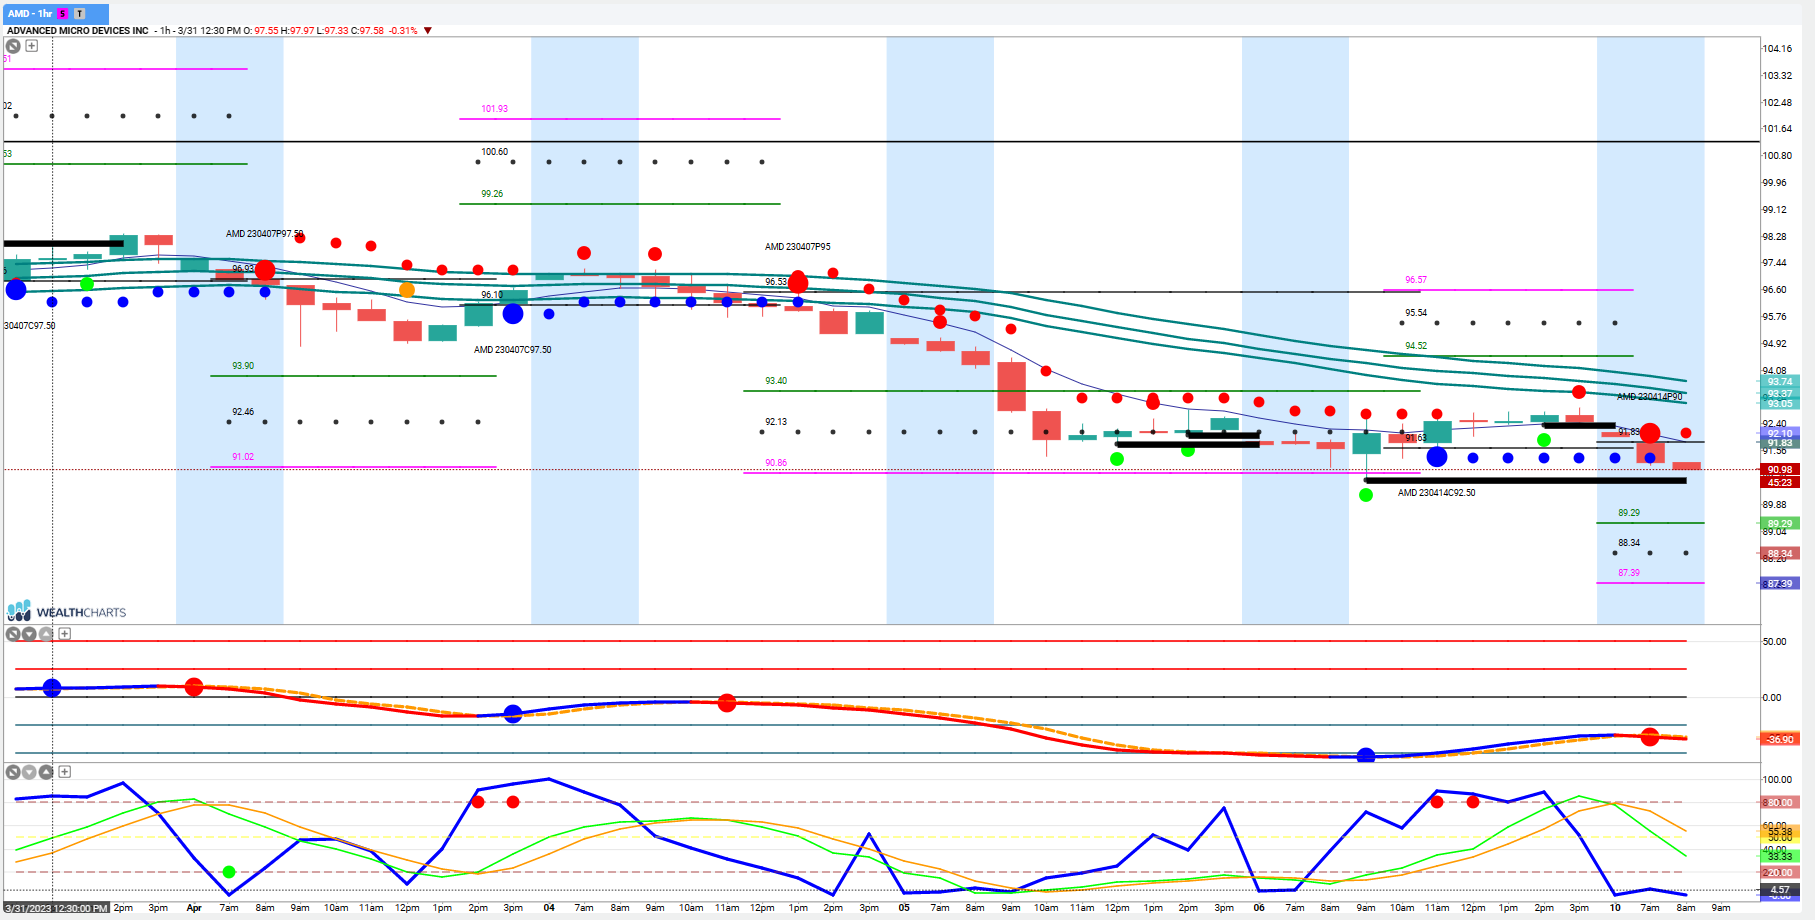This screenshot has height=920, width=1815.
Task: Click the 92.46 dotted level label
Action: [x=243, y=412]
